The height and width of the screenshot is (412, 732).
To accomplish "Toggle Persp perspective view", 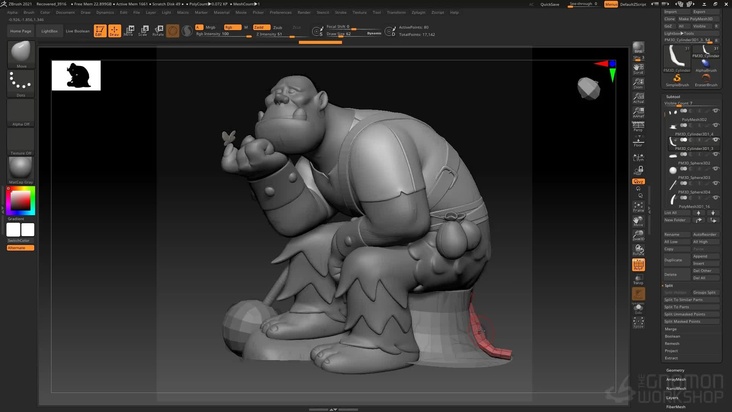I will [x=638, y=126].
